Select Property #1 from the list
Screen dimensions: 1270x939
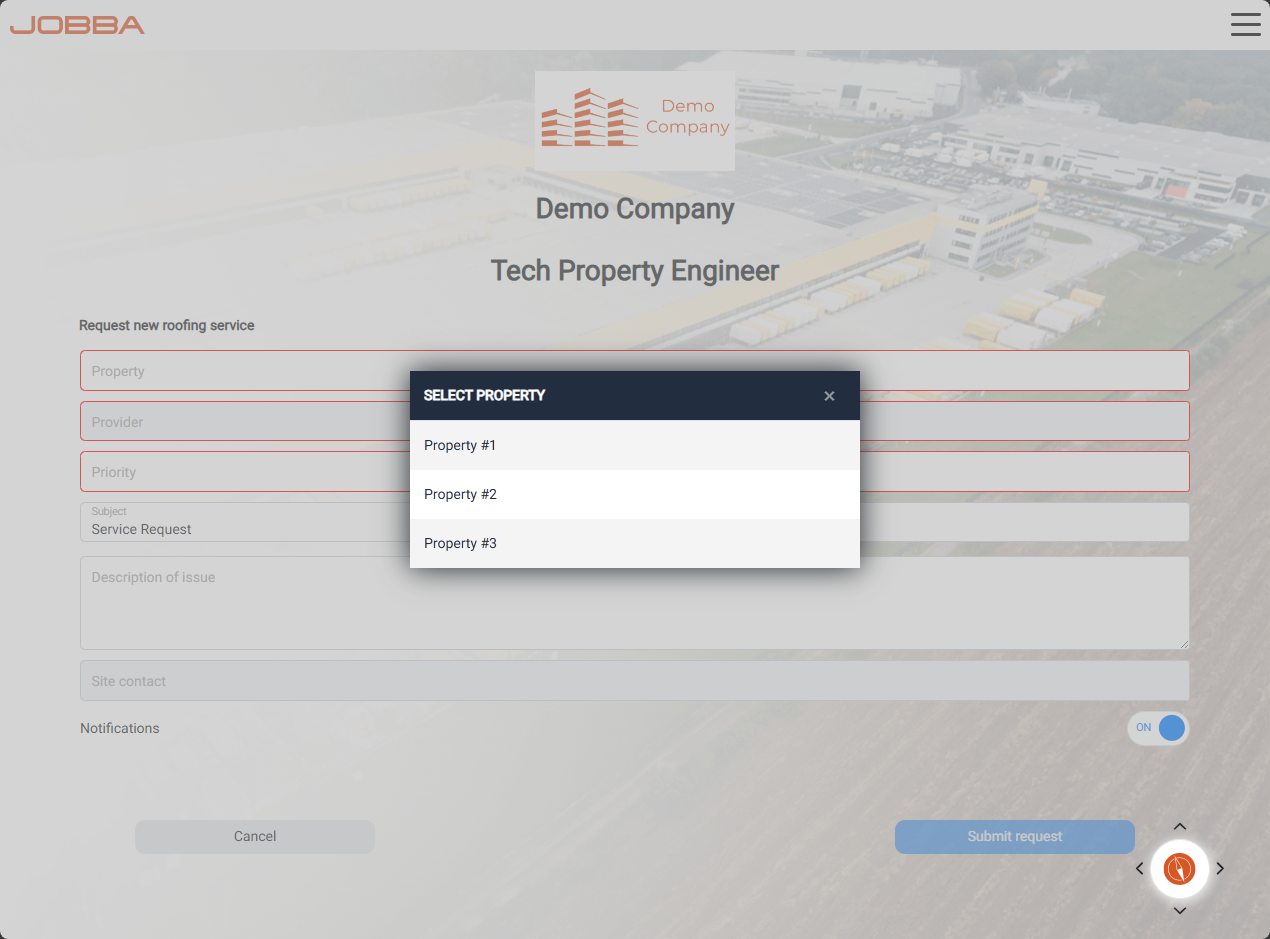point(634,445)
